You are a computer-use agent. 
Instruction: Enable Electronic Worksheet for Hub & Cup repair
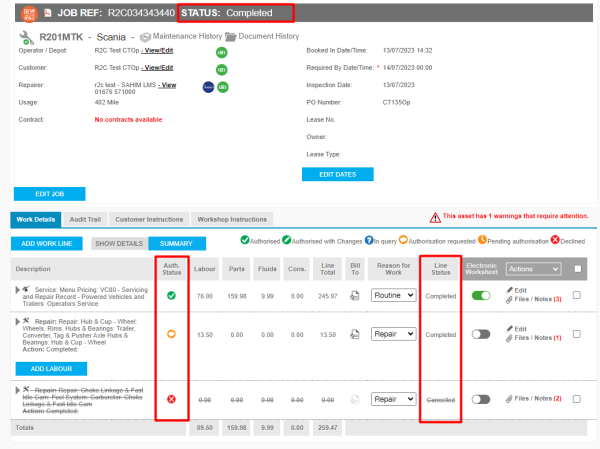tap(482, 335)
